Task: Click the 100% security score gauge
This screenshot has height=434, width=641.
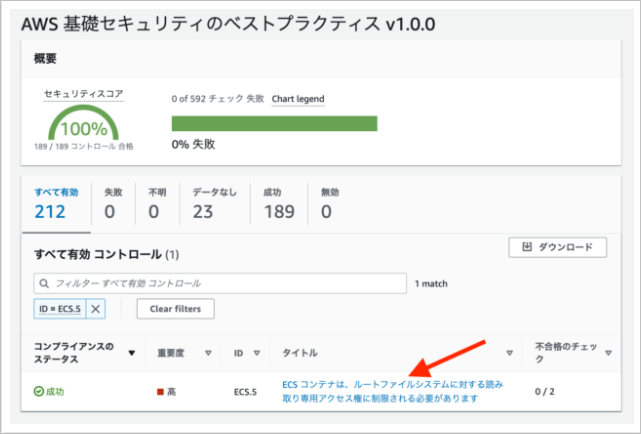Action: tap(83, 123)
